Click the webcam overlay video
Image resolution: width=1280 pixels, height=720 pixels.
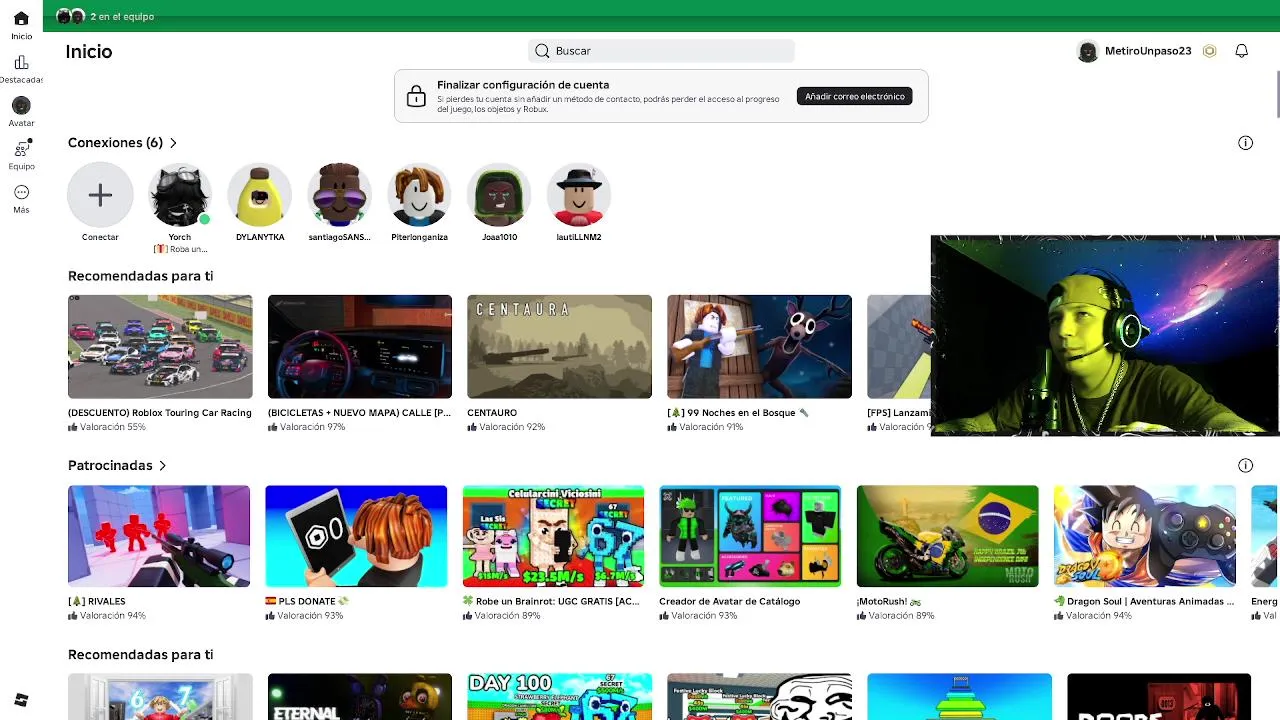click(x=1105, y=336)
